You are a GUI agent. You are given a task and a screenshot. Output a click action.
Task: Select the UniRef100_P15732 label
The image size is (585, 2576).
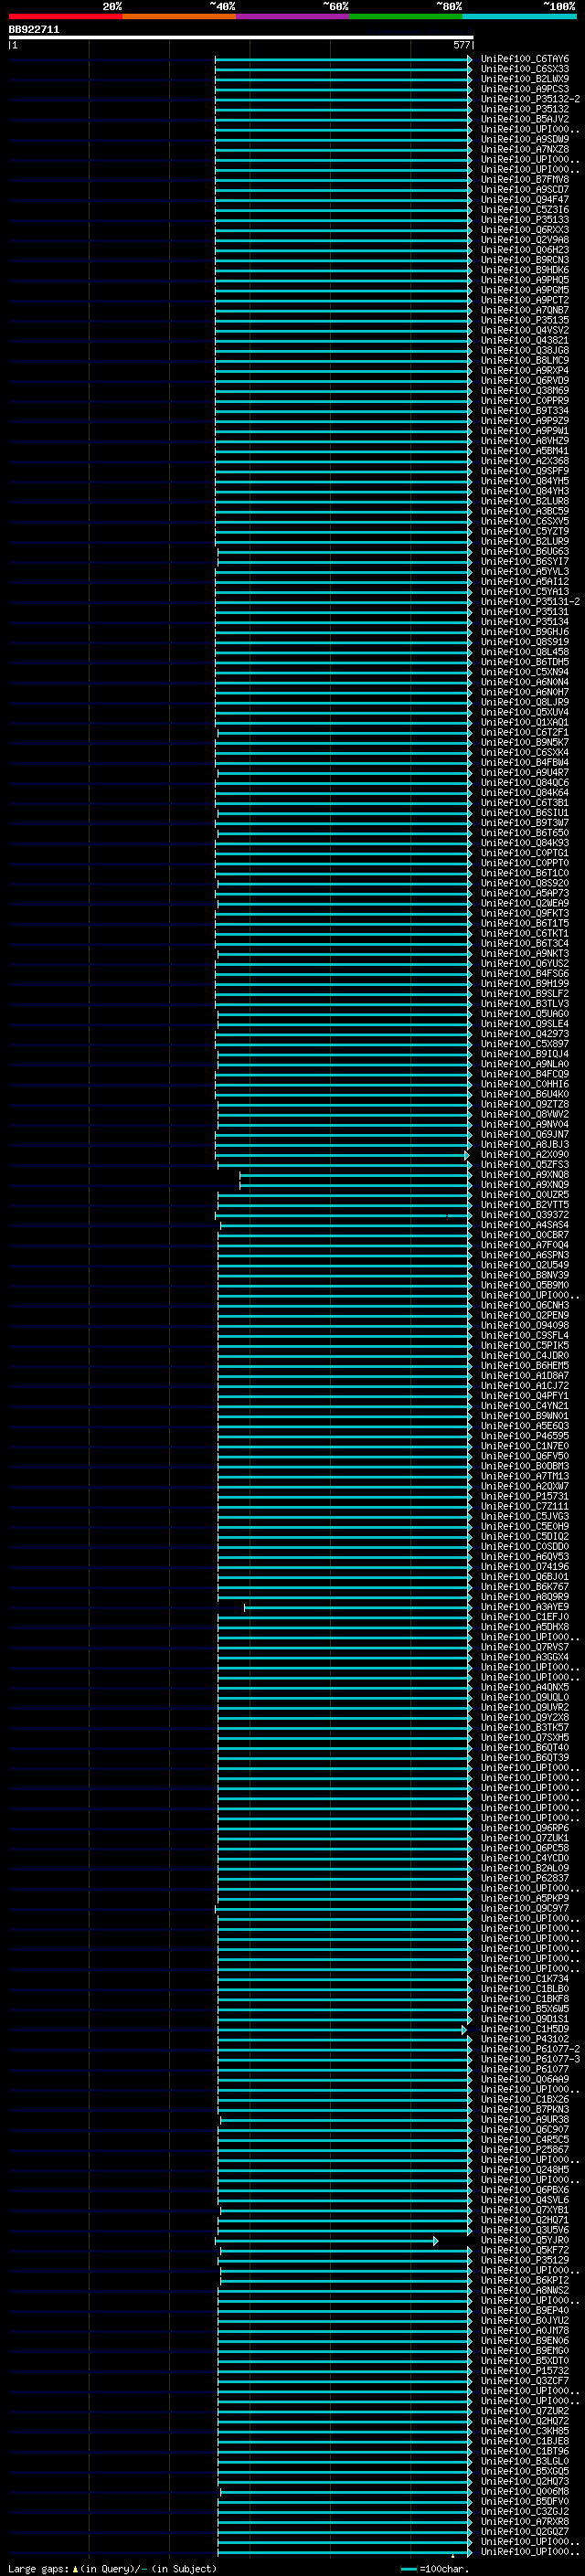(x=524, y=2370)
